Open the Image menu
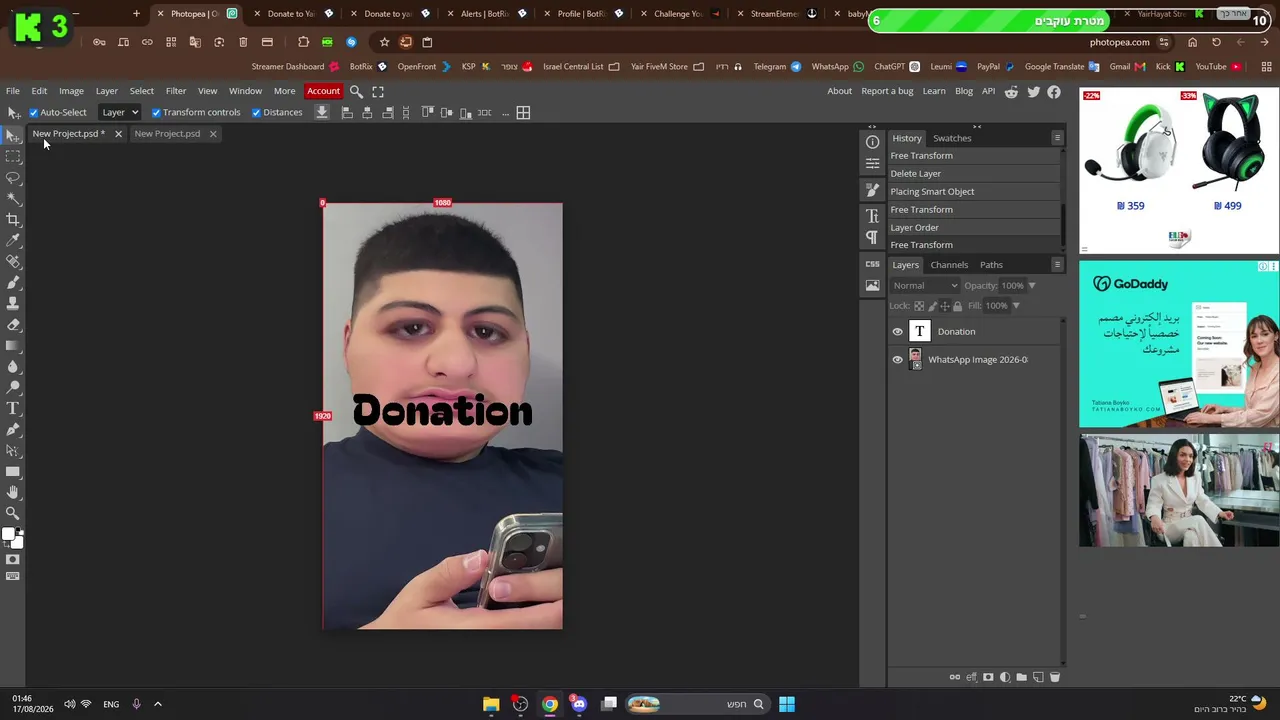This screenshot has width=1280, height=720. tap(71, 91)
